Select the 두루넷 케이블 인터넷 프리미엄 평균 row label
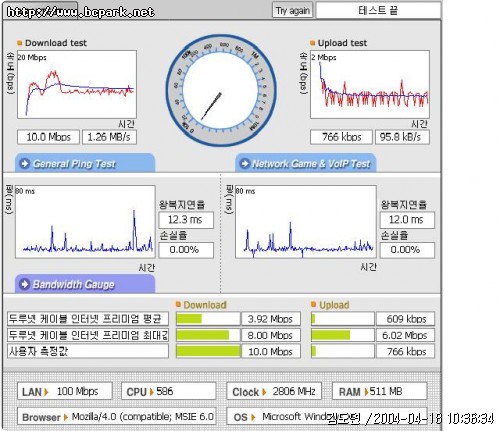Screen dimensions: 500x431 coord(88,319)
